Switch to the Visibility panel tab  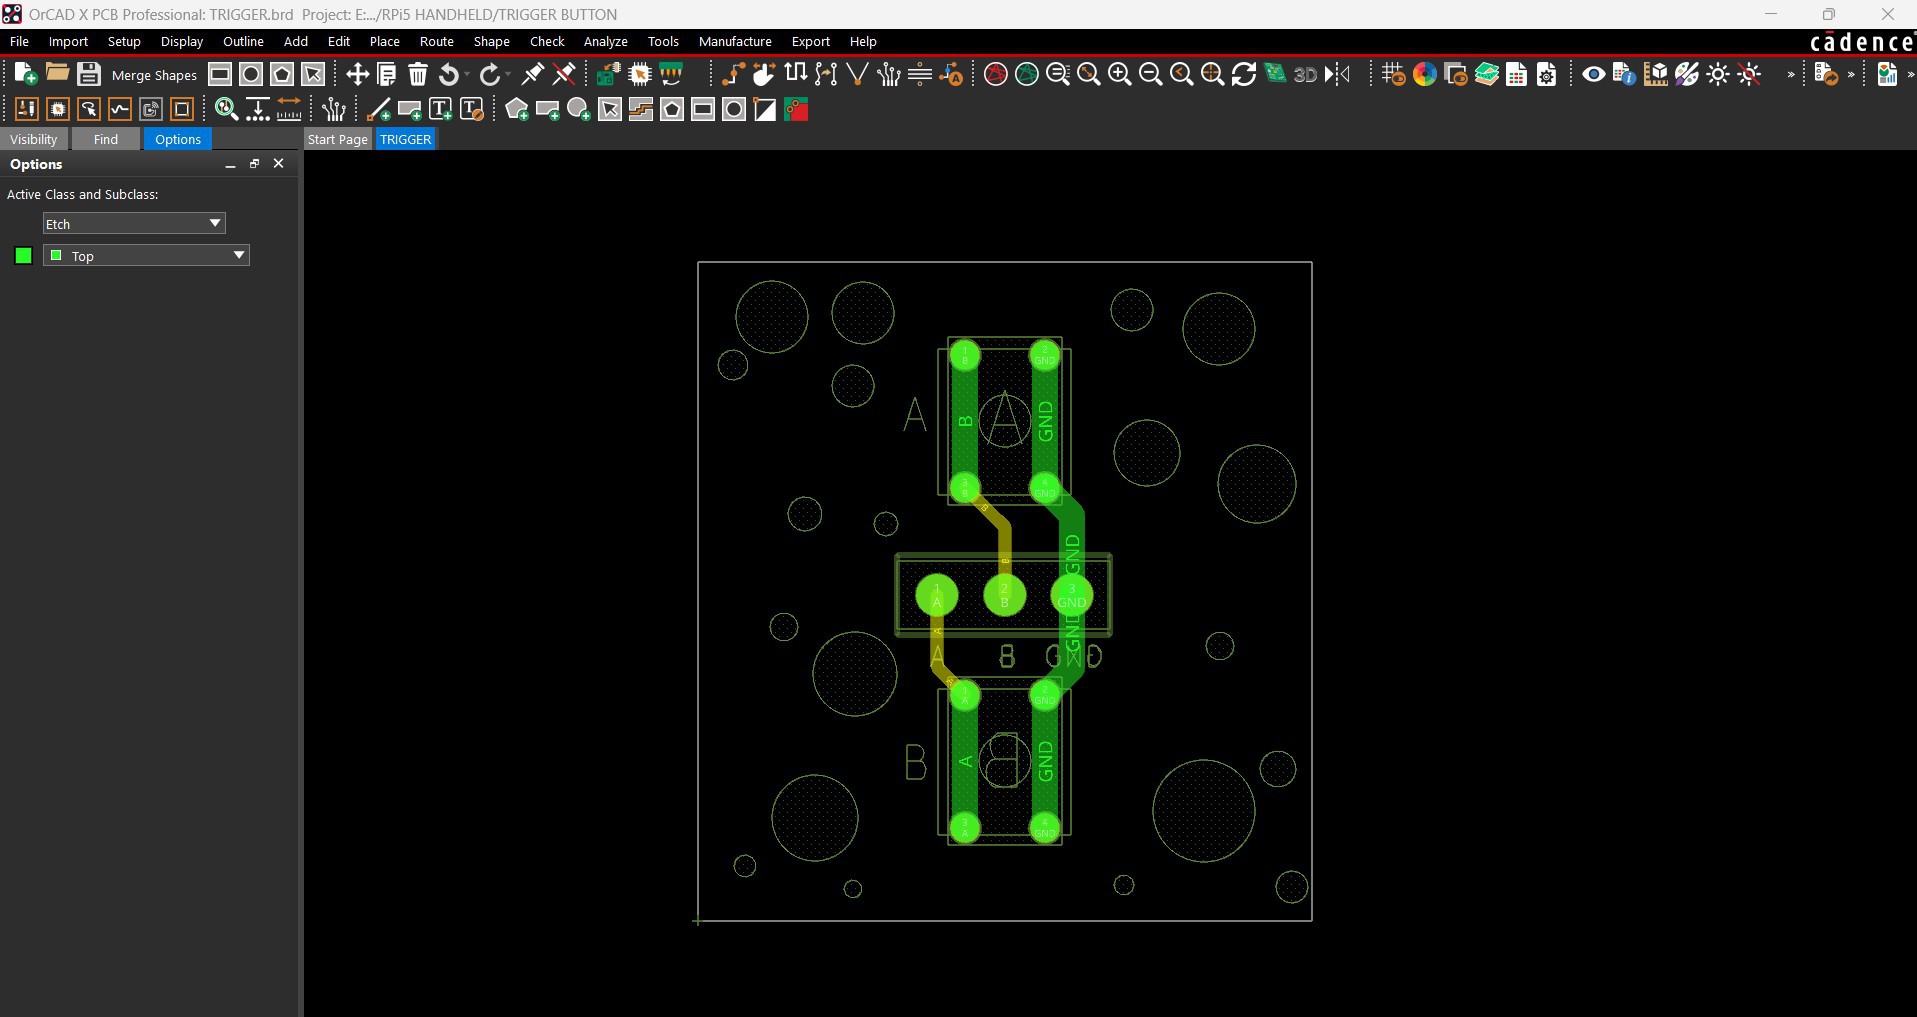coord(34,139)
